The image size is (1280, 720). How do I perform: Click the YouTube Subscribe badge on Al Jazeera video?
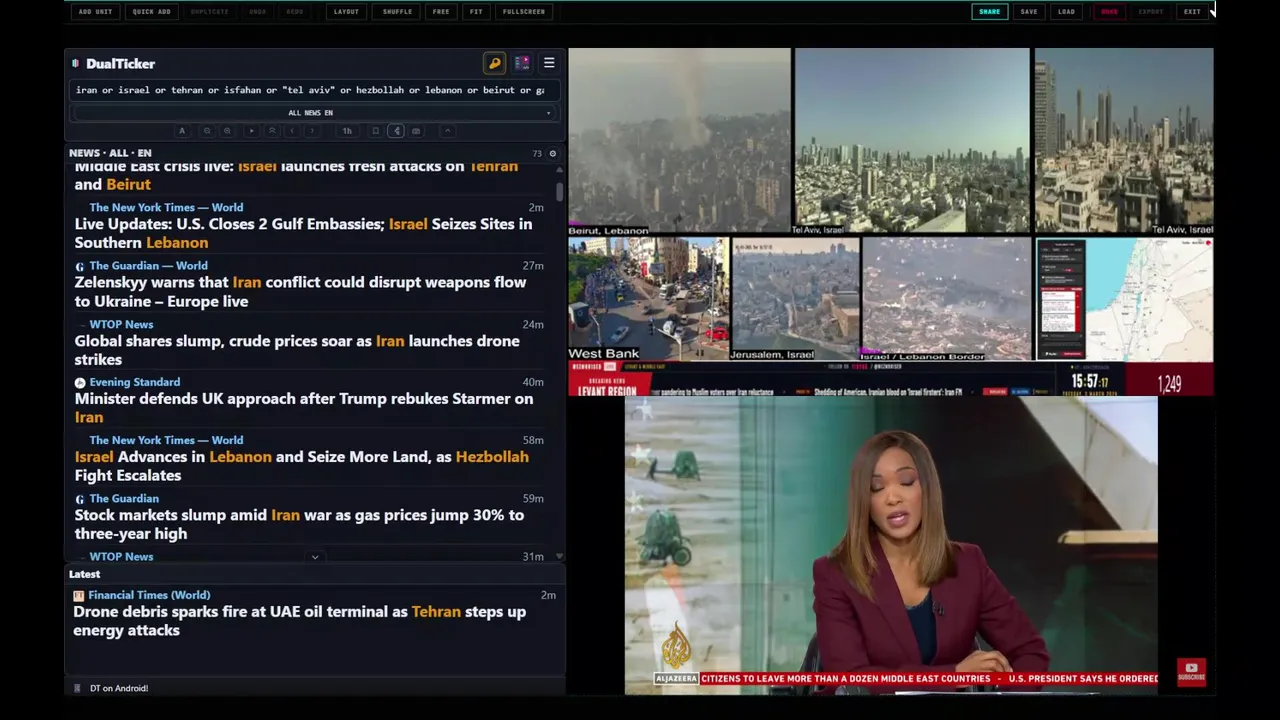click(x=1191, y=672)
